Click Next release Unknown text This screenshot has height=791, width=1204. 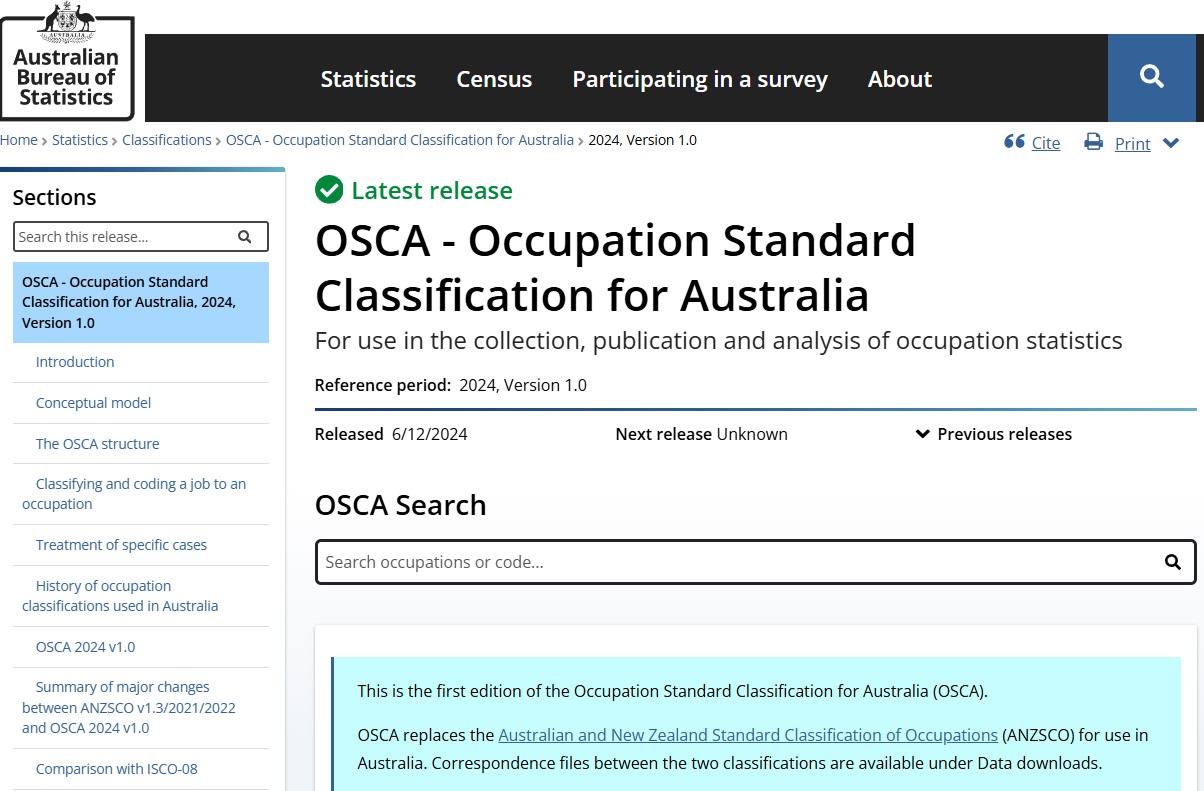(x=701, y=434)
